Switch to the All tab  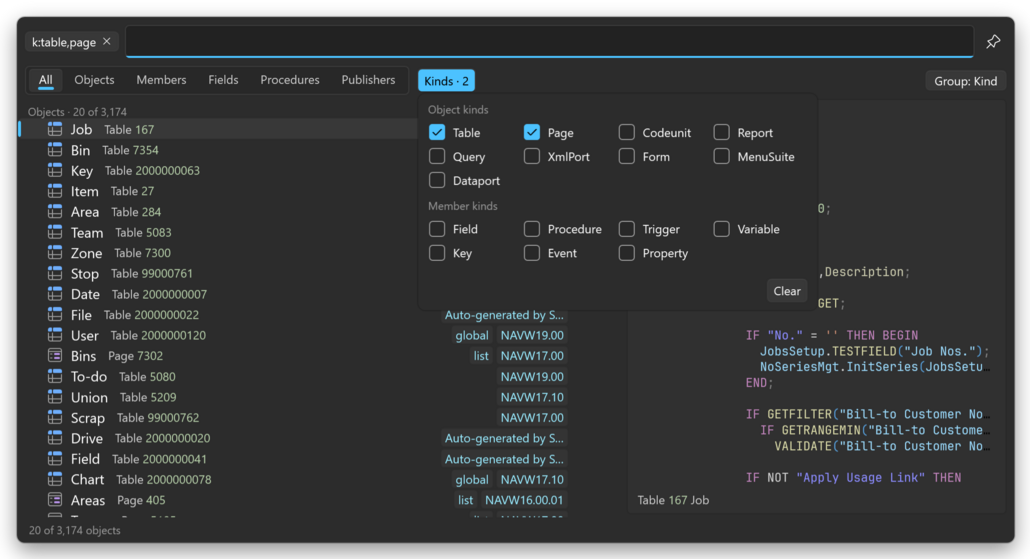pyautogui.click(x=45, y=80)
